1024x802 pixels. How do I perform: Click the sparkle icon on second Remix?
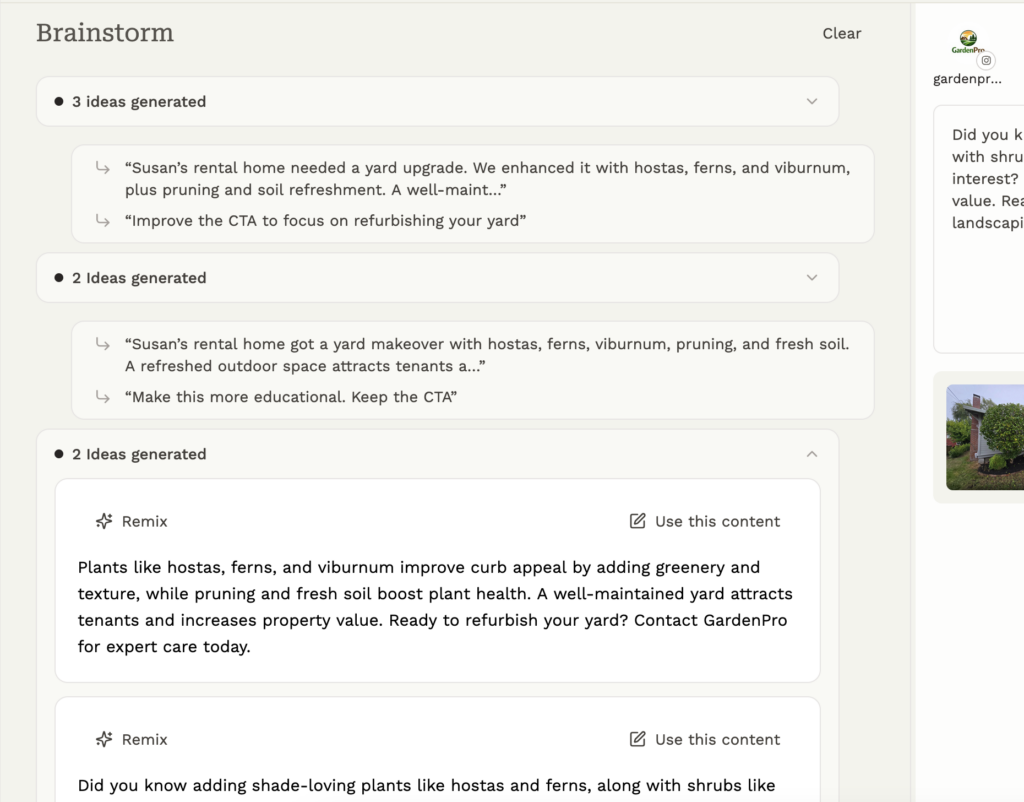click(104, 740)
